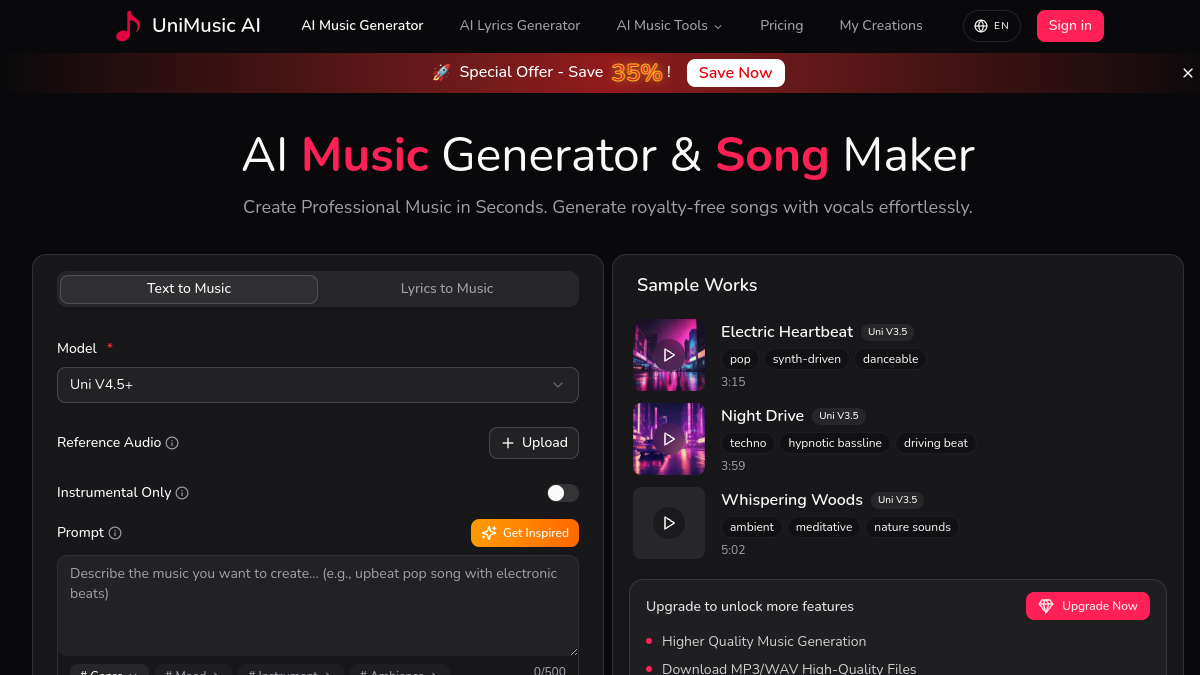Click the Night Drive title
Screen dimensions: 1200x675
(x=762, y=416)
